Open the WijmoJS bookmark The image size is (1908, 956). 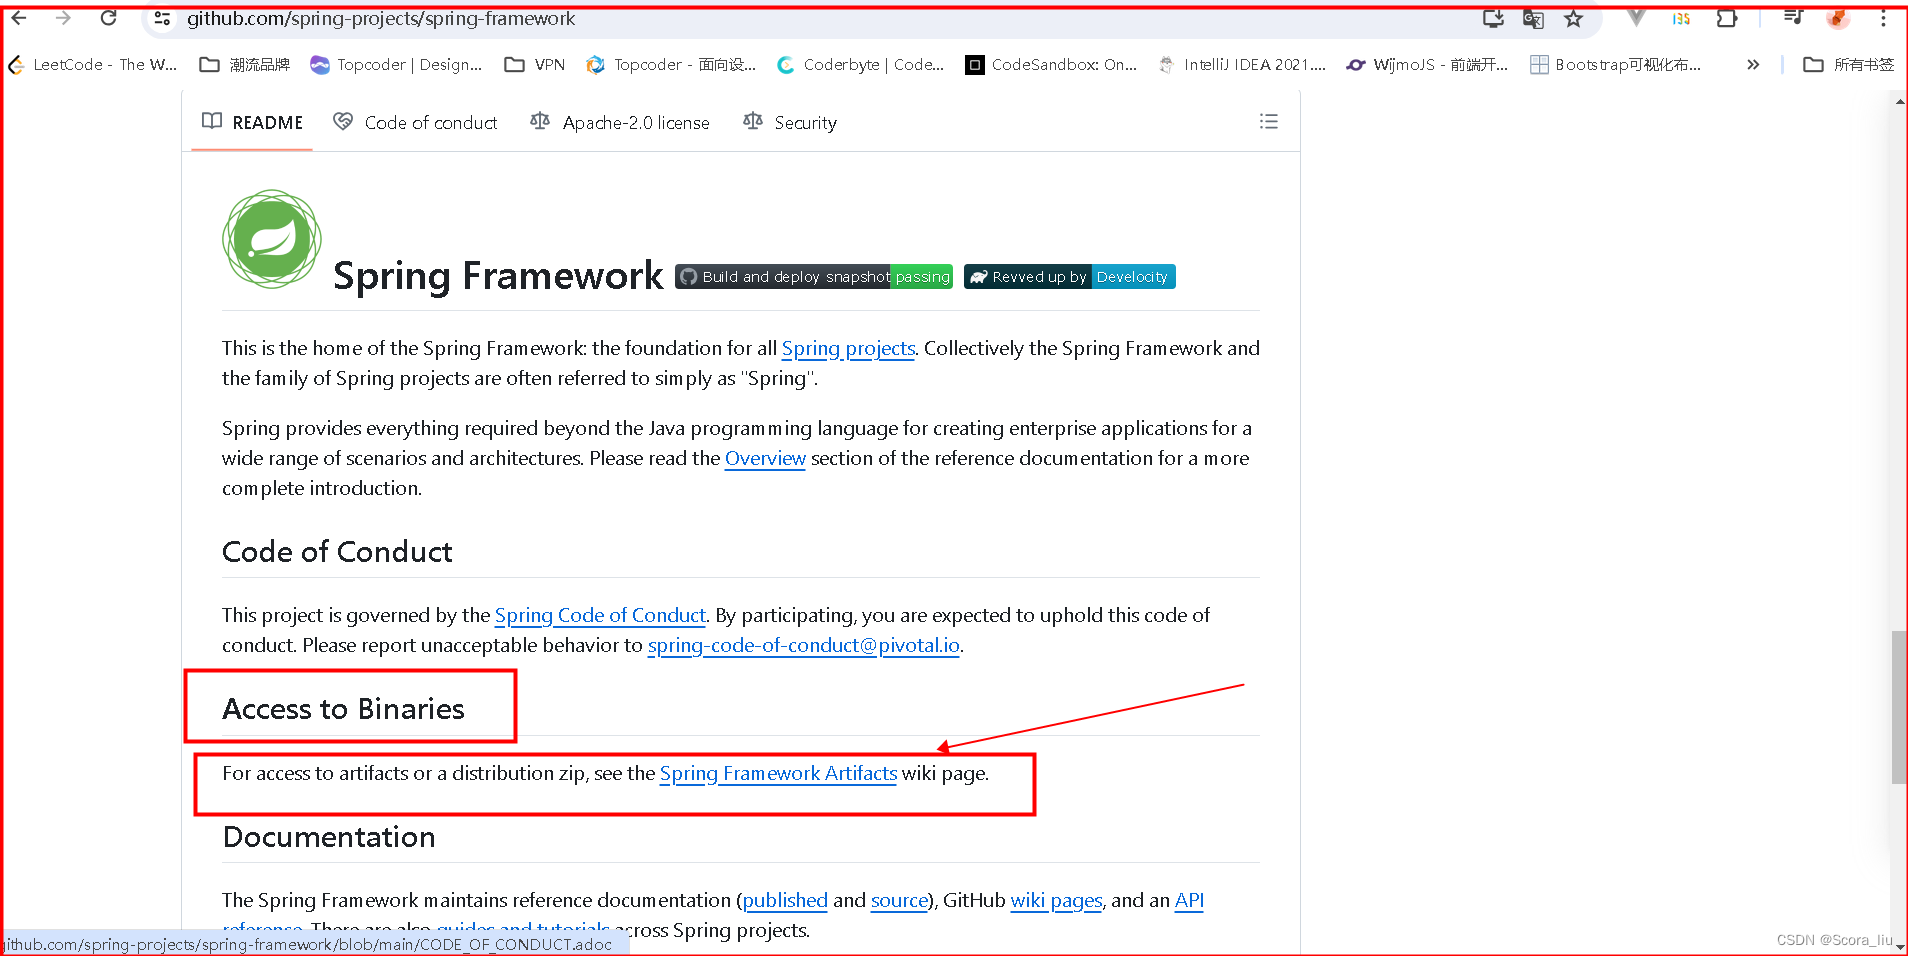pyautogui.click(x=1427, y=64)
